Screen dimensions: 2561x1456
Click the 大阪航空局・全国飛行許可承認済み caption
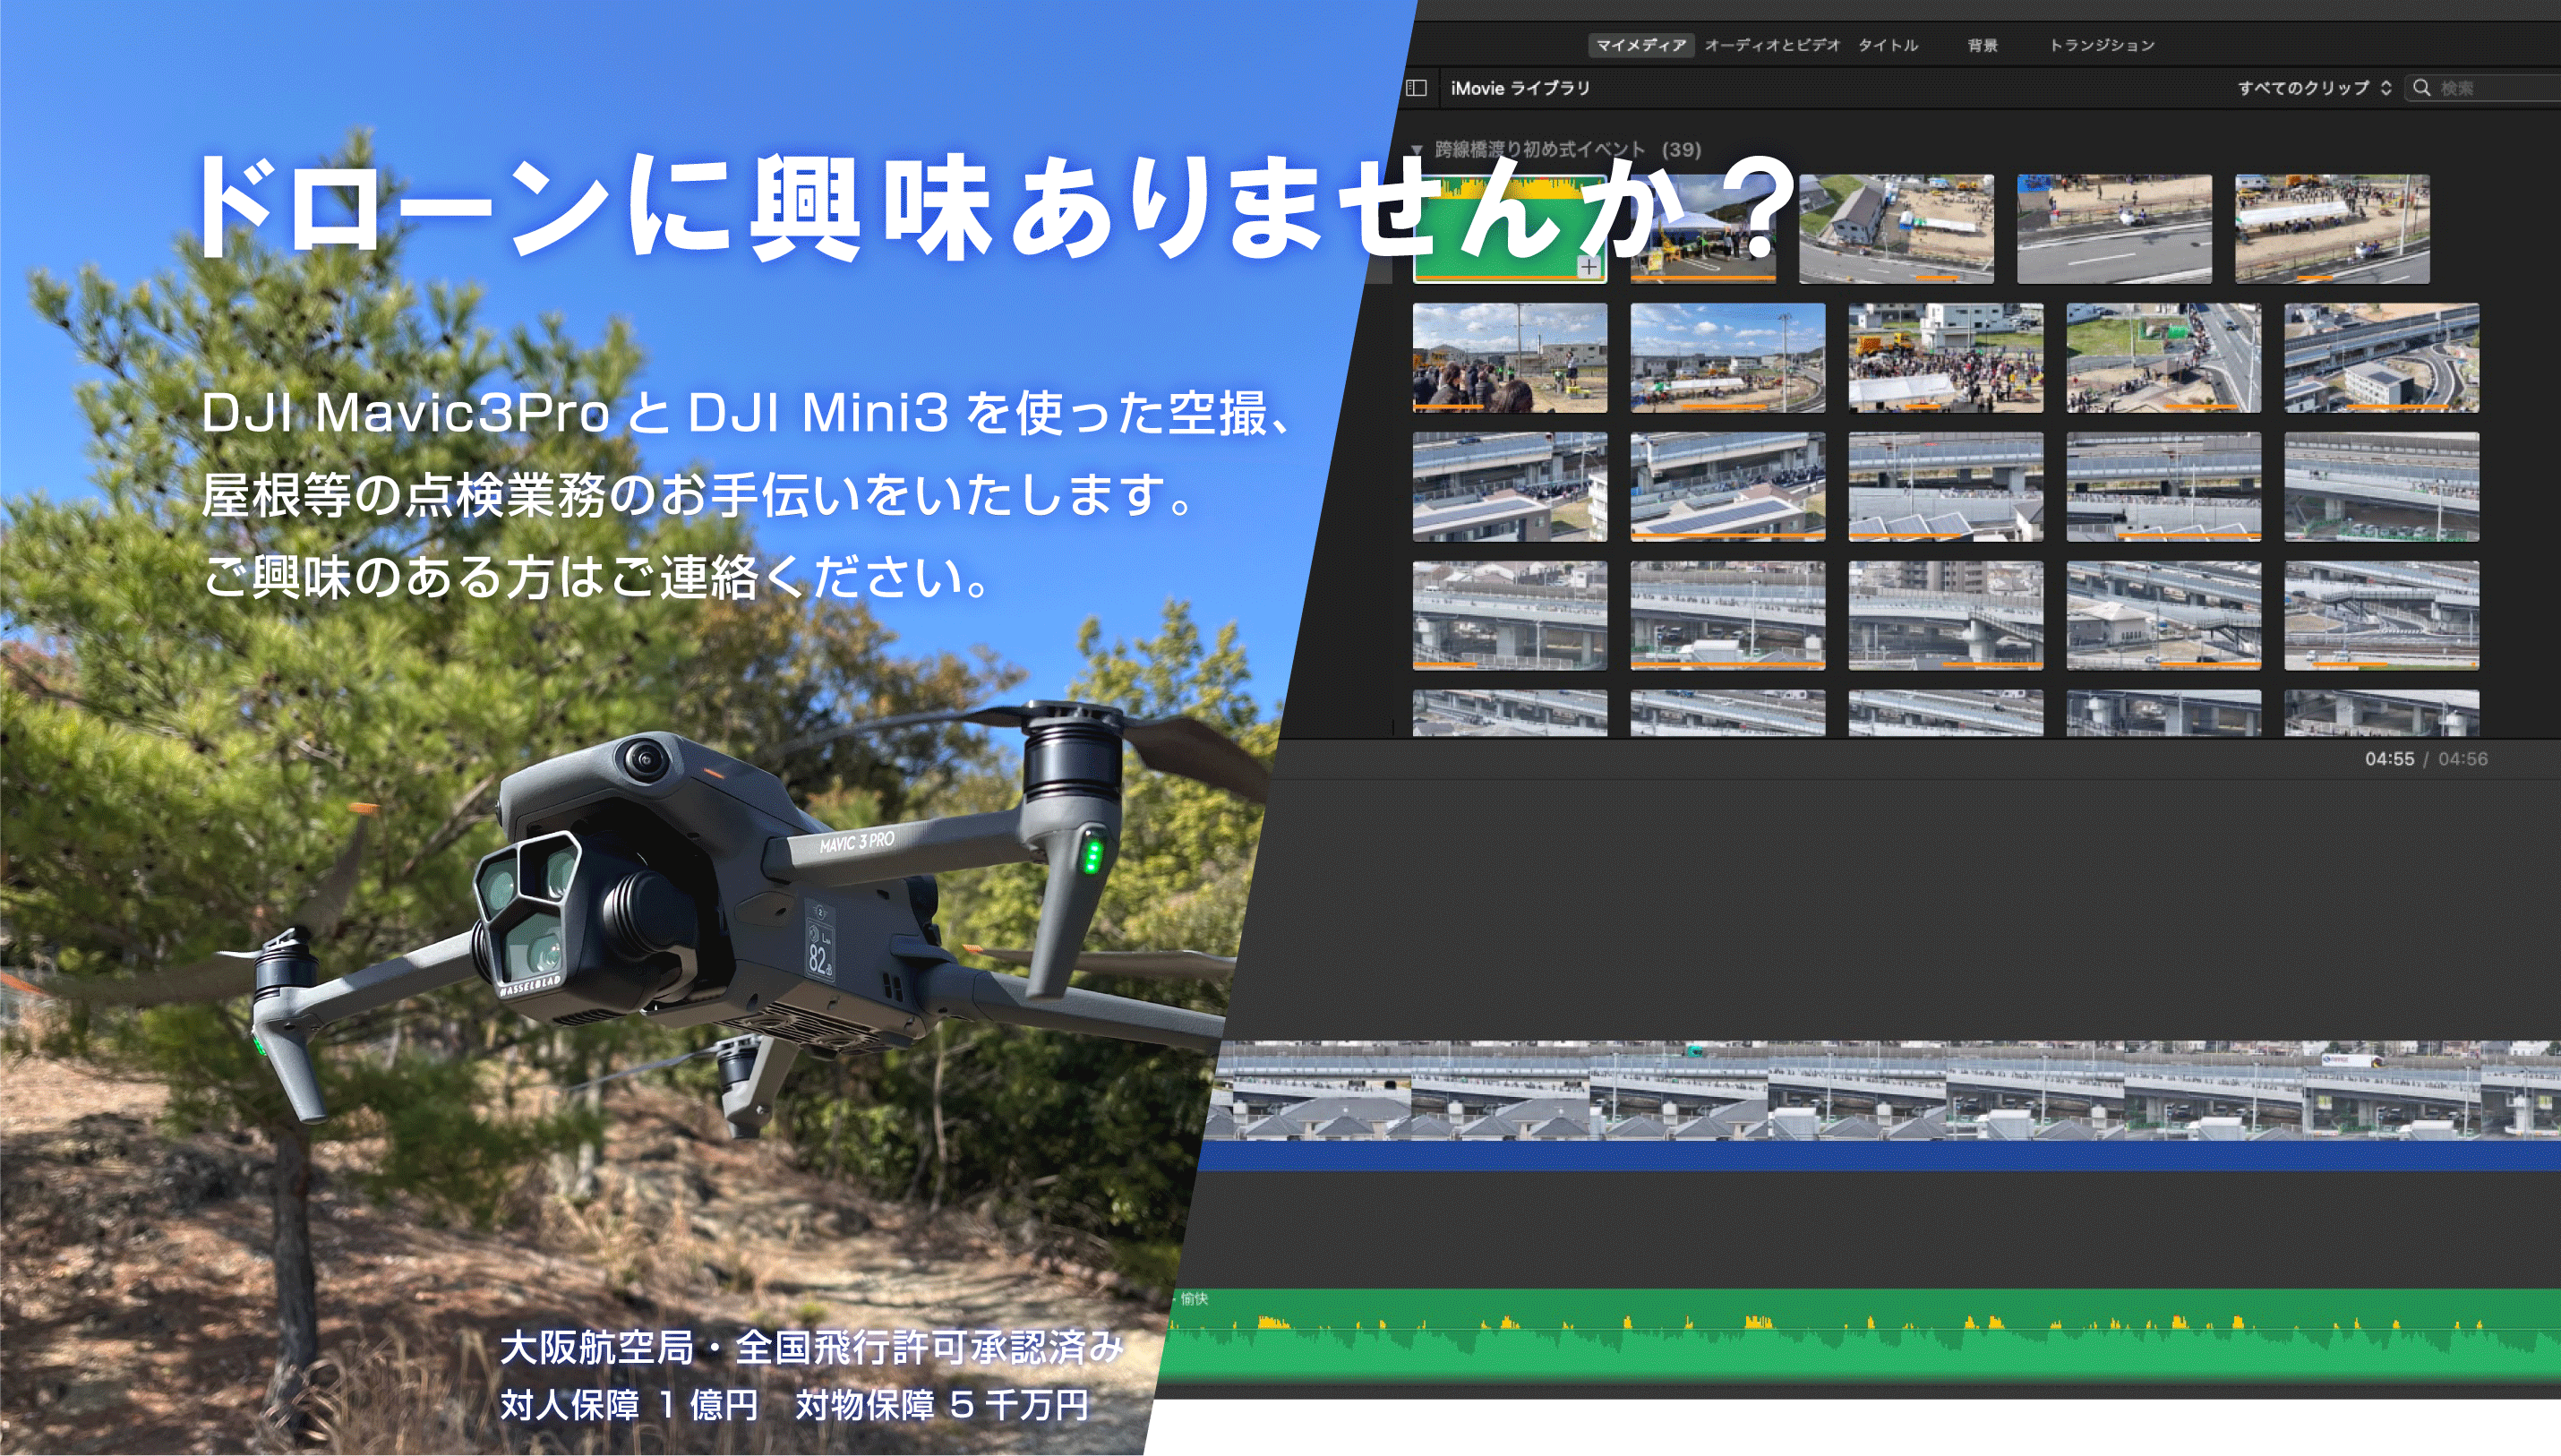click(x=811, y=1348)
